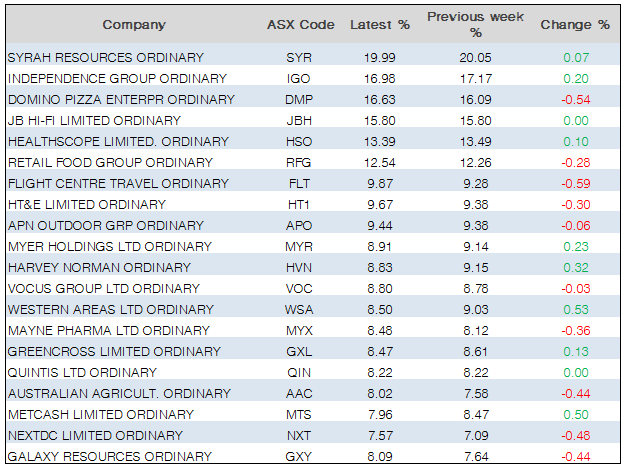Click HARVEY NORMAN change value 0.32
The image size is (624, 473).
pos(576,267)
